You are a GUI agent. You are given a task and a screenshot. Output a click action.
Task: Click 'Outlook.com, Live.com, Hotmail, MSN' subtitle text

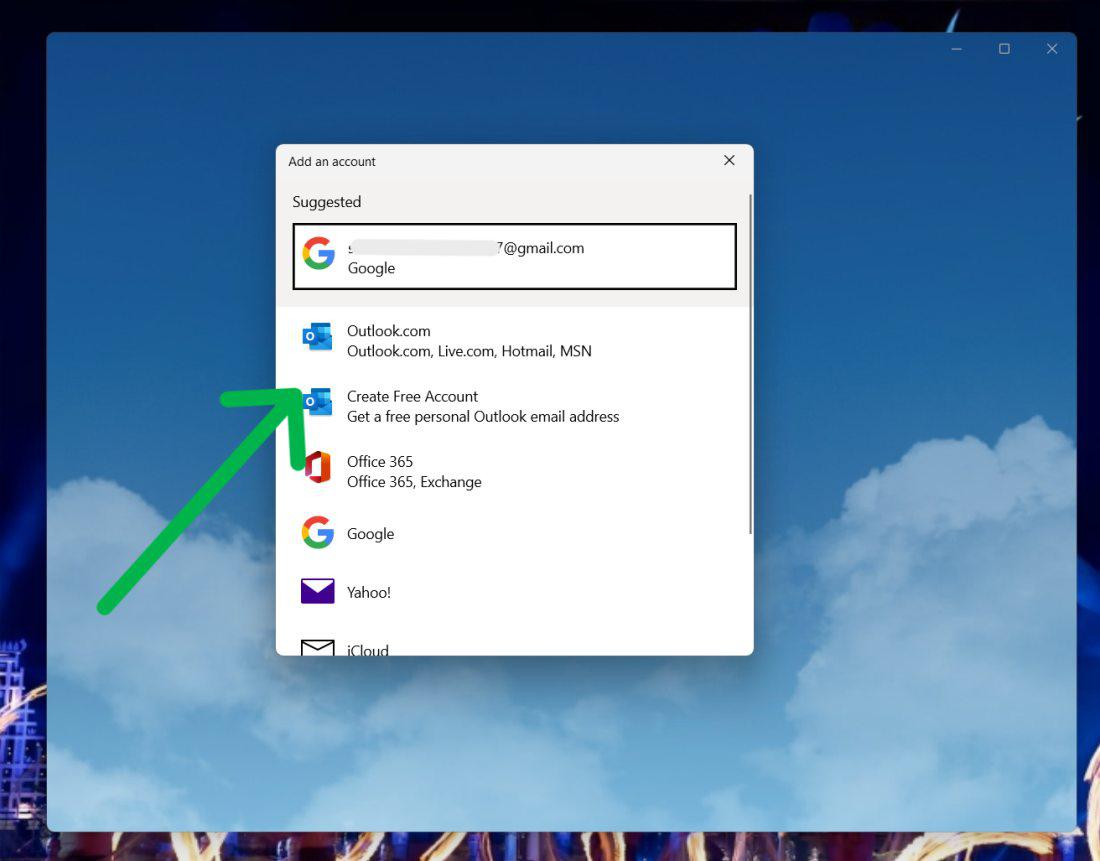[x=469, y=351]
